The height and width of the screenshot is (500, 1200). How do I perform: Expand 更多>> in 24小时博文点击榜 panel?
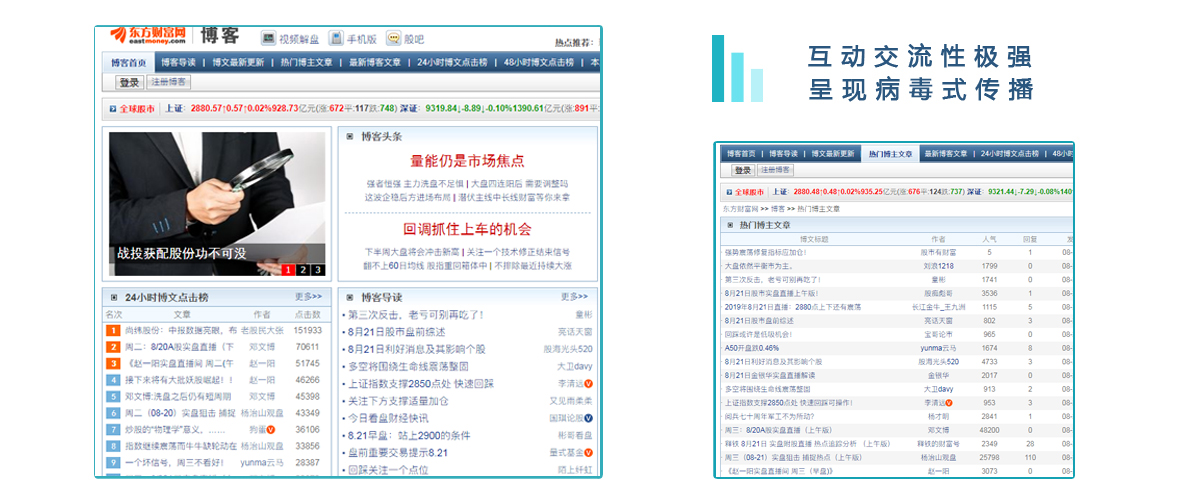tap(308, 297)
